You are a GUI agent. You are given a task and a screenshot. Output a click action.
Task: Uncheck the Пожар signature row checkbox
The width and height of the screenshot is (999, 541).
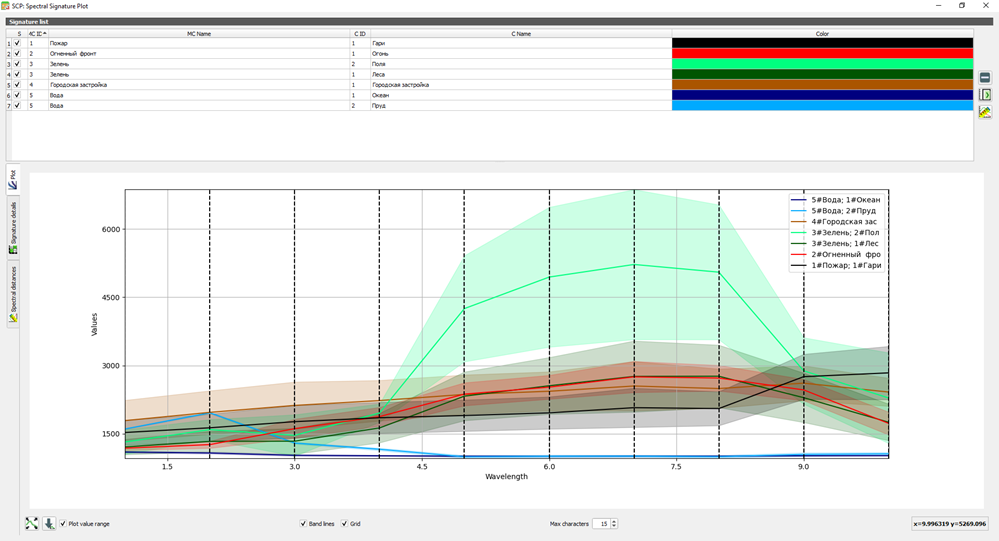tap(17, 43)
